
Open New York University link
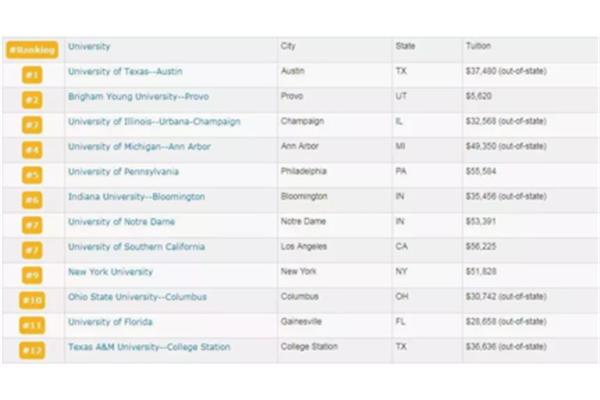[x=110, y=272]
